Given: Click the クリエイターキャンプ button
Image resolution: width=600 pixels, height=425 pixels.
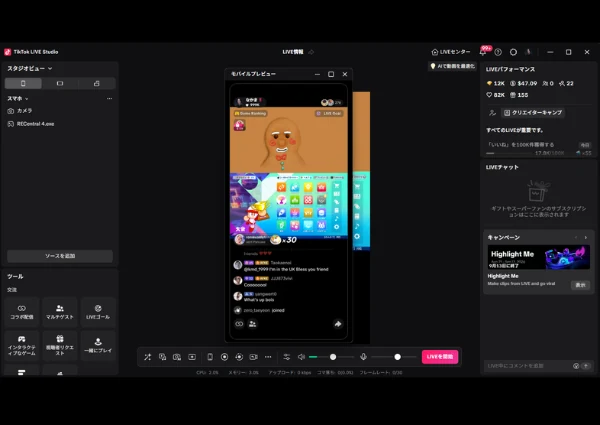Looking at the screenshot, I should 533,112.
